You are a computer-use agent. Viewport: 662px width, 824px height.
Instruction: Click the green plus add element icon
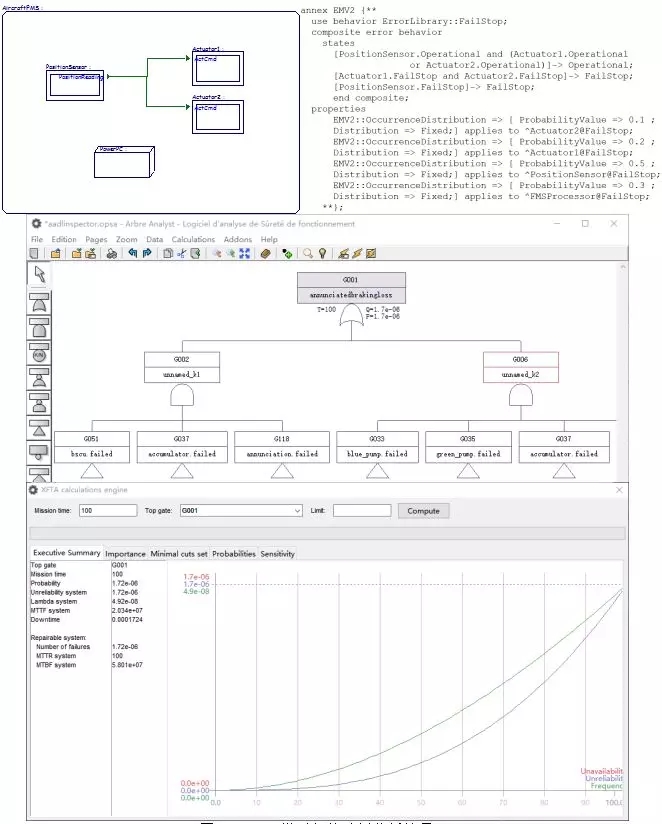(287, 254)
